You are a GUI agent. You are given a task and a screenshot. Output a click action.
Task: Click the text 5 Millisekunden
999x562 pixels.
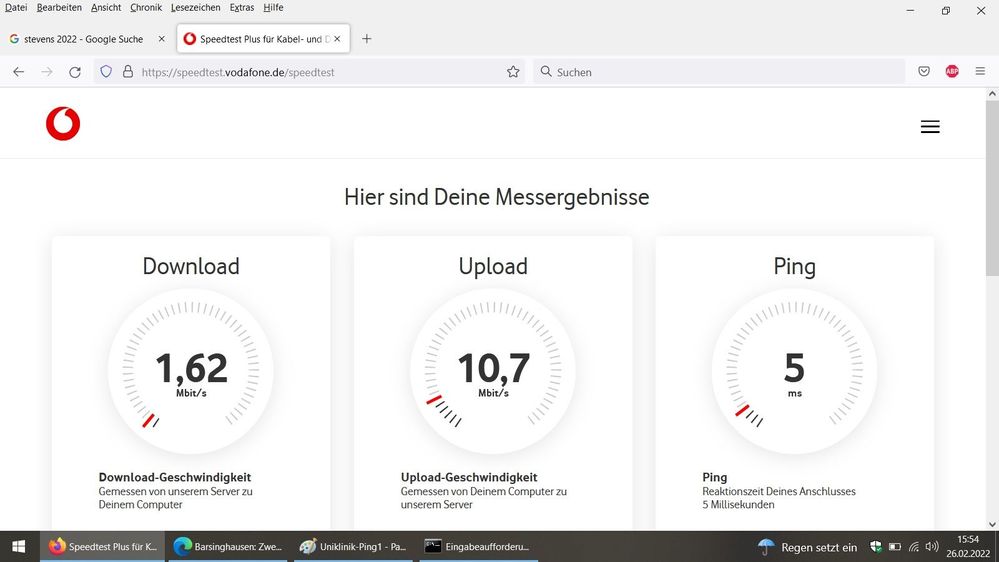(x=738, y=505)
